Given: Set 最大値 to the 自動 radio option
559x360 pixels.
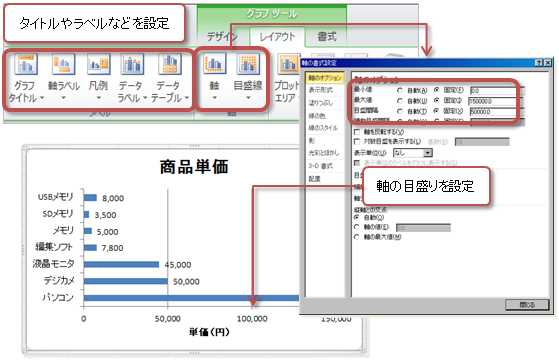Looking at the screenshot, I should pos(400,101).
